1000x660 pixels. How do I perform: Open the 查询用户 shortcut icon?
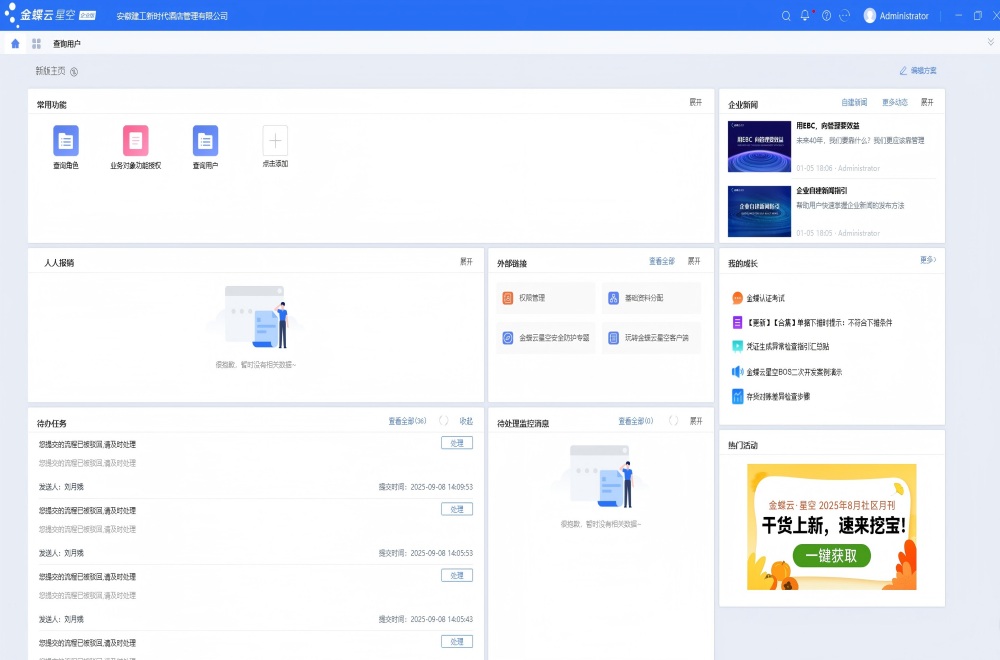[x=203, y=142]
